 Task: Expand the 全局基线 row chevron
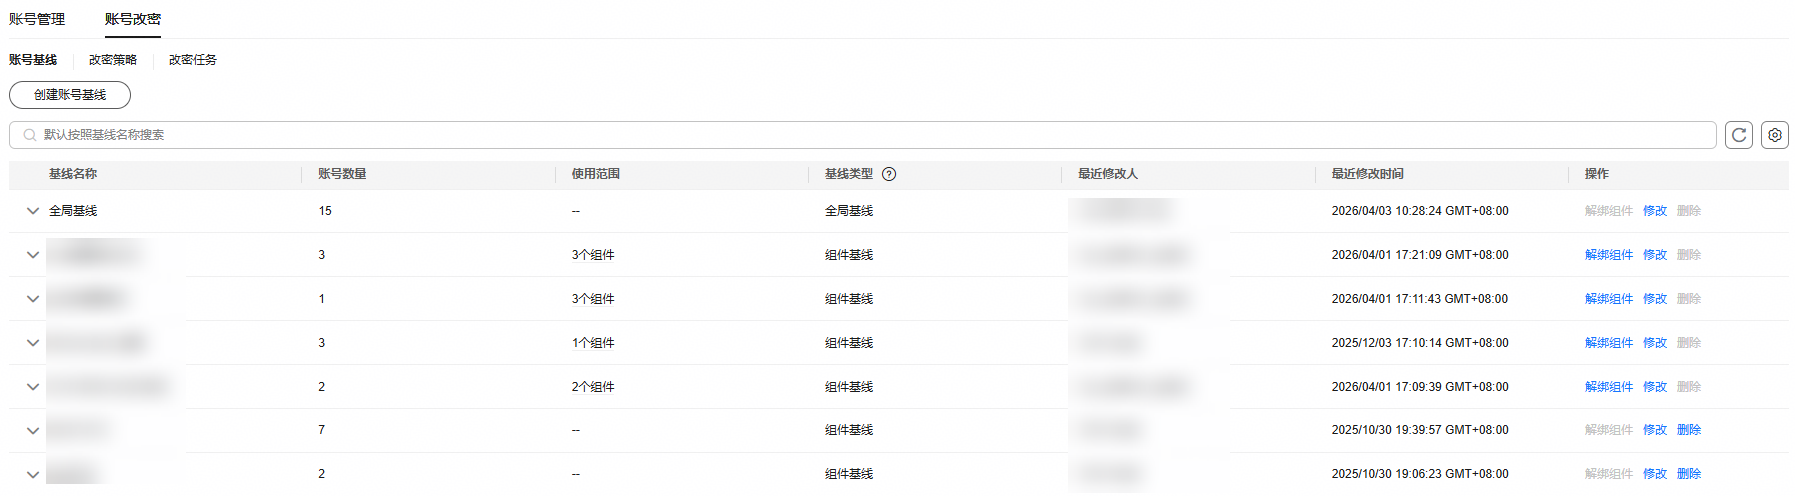(33, 211)
